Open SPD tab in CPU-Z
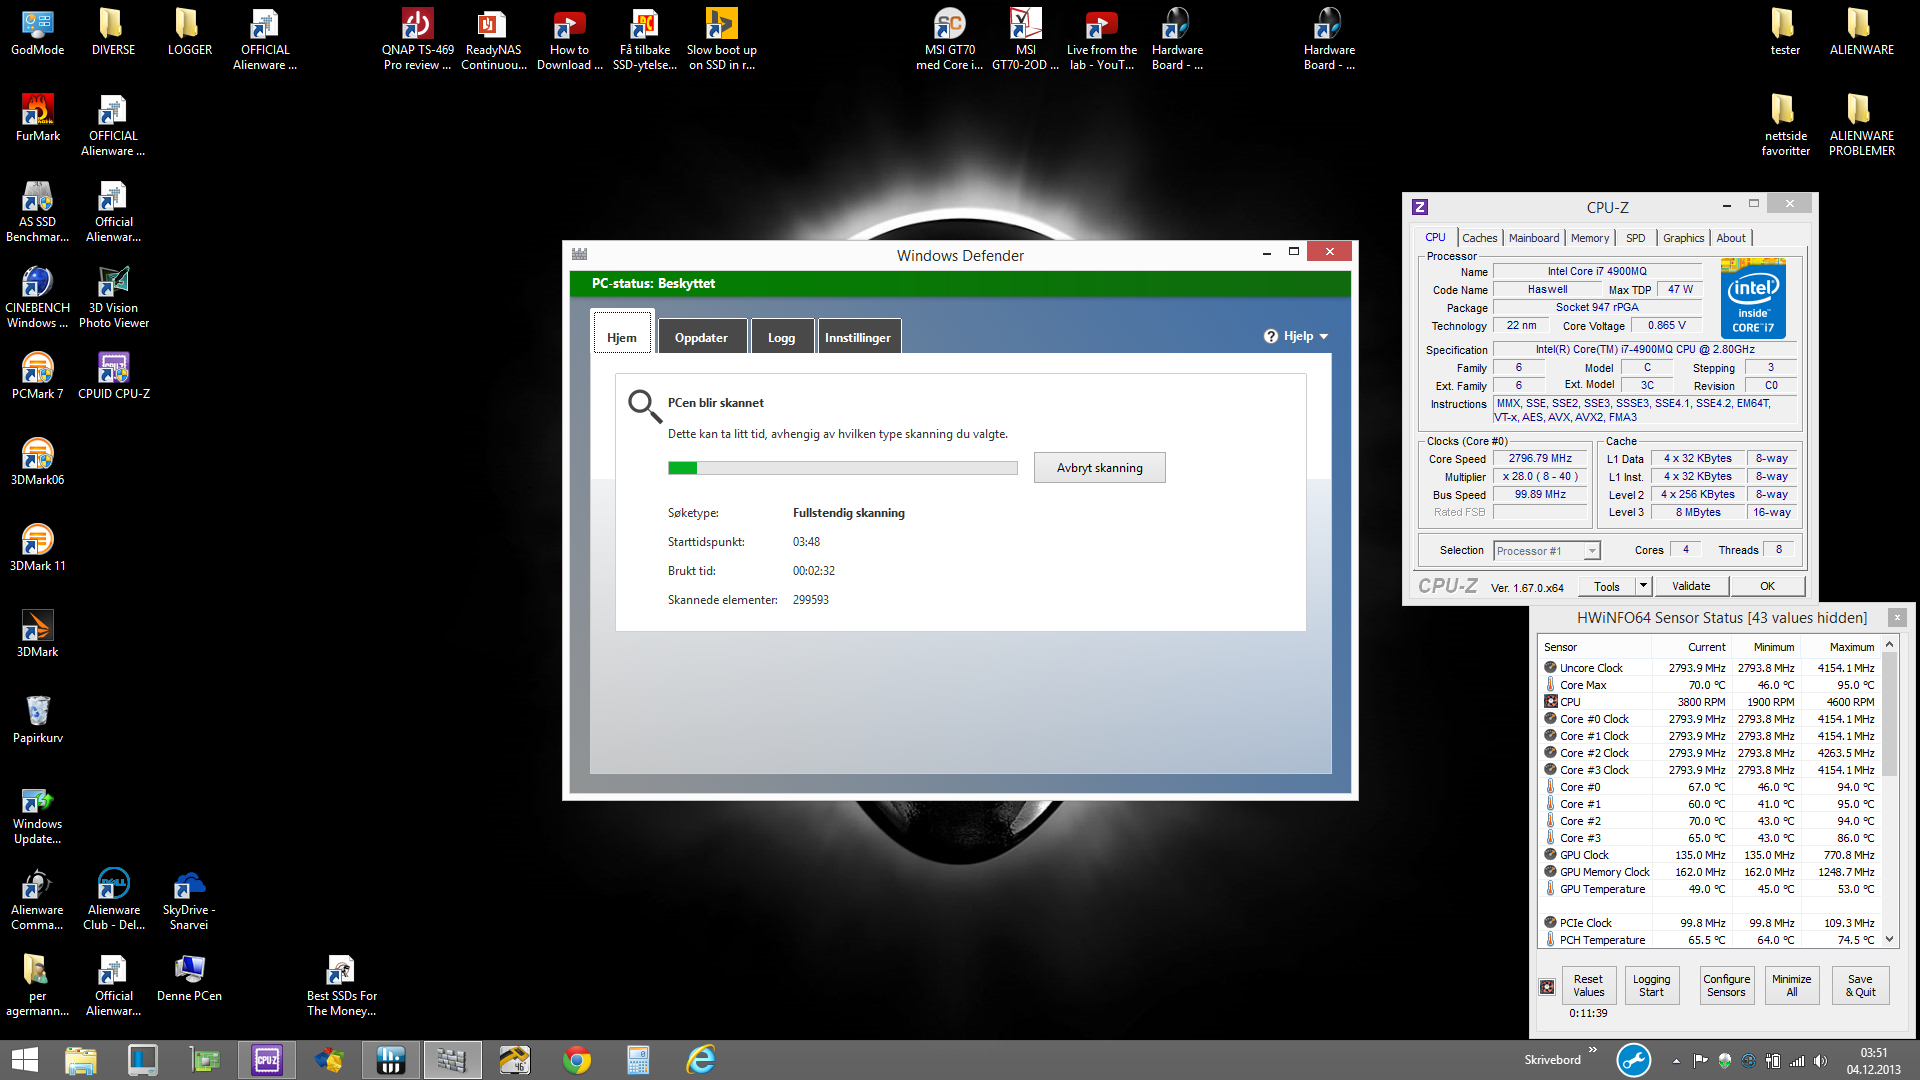Viewport: 1920px width, 1080px height. point(1635,238)
